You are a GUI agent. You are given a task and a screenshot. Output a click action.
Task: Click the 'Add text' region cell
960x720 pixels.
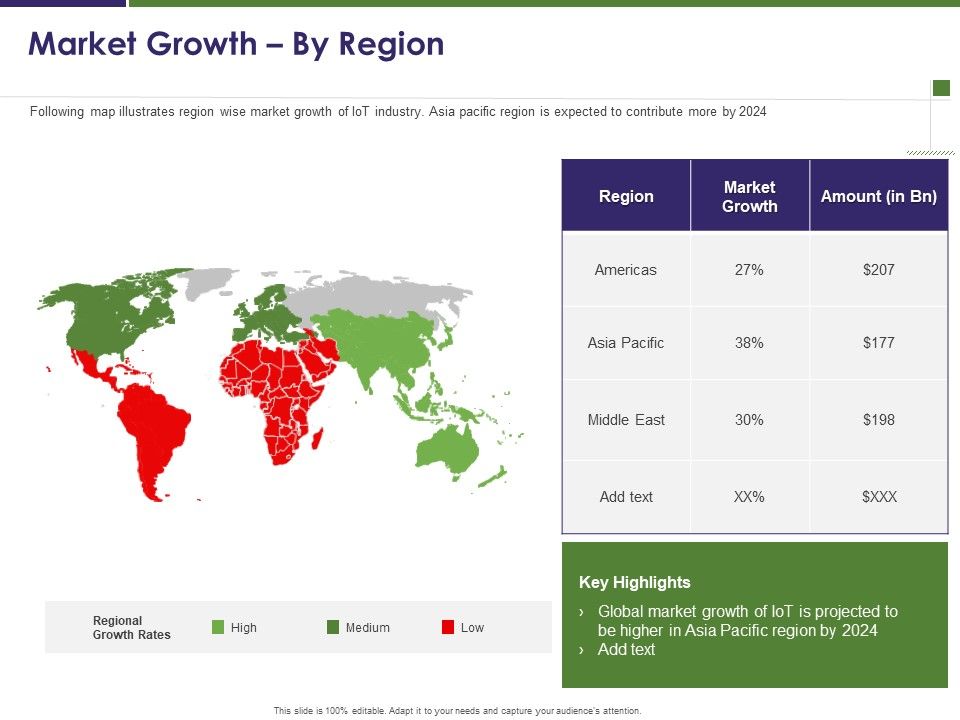point(626,497)
